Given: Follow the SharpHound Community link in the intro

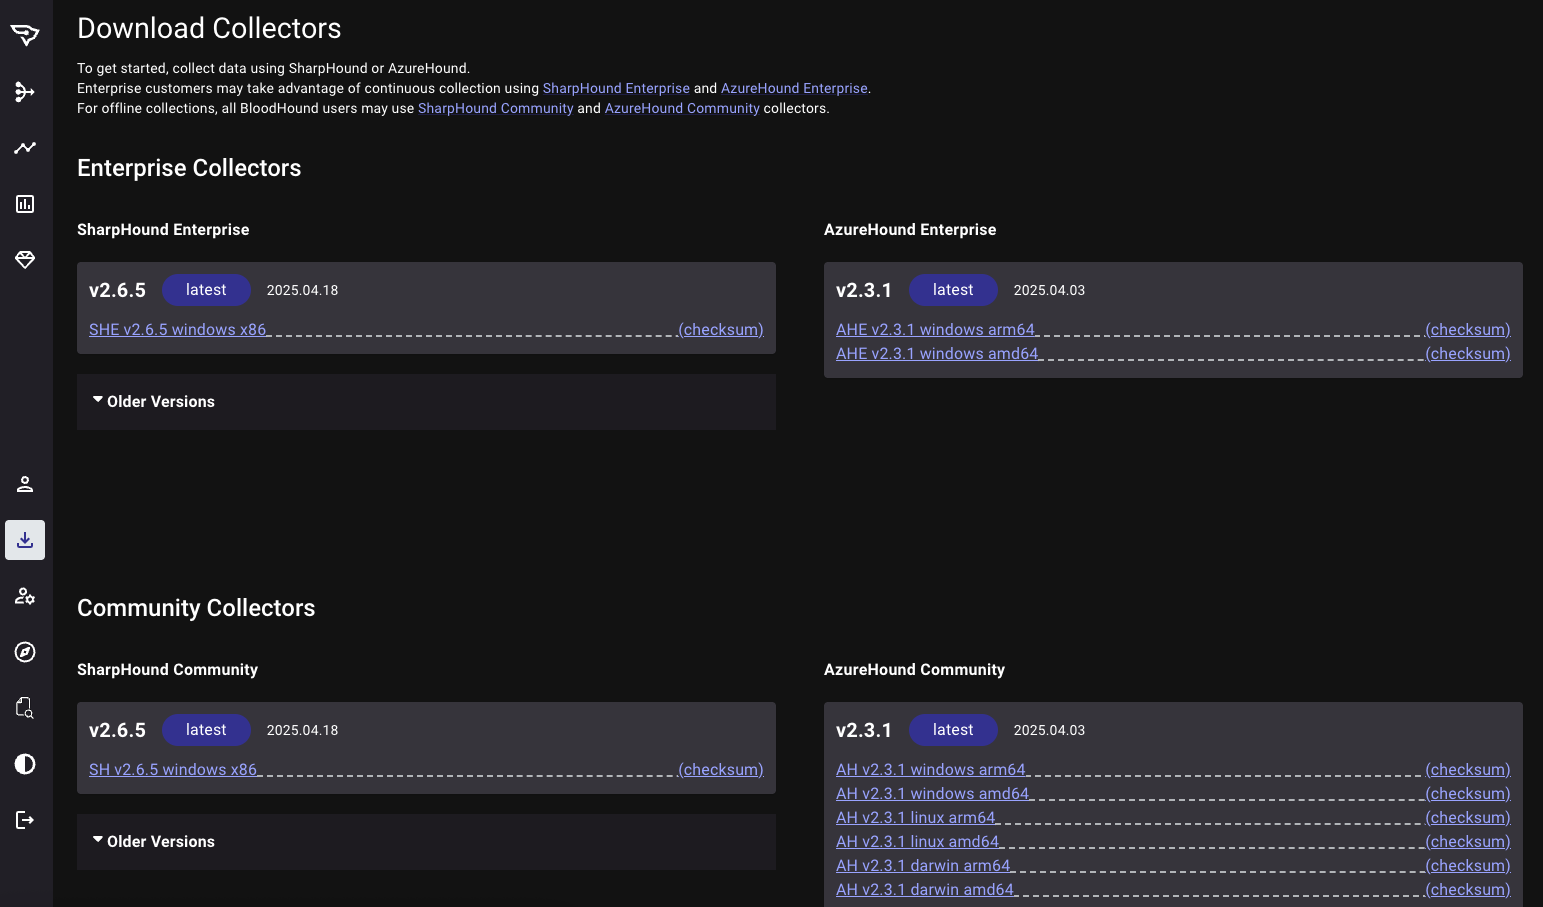Looking at the screenshot, I should point(495,108).
